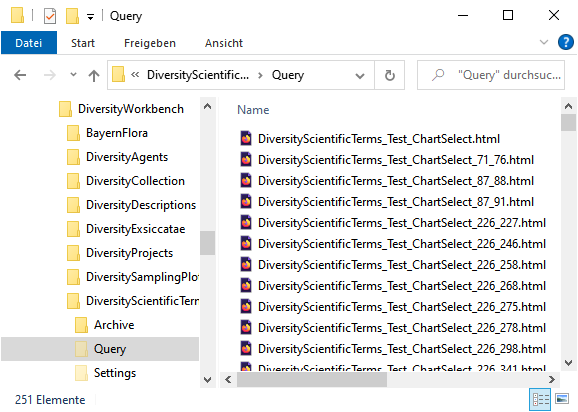Select the Query folder in the tree
This screenshot has height=412, width=578.
pos(100,349)
